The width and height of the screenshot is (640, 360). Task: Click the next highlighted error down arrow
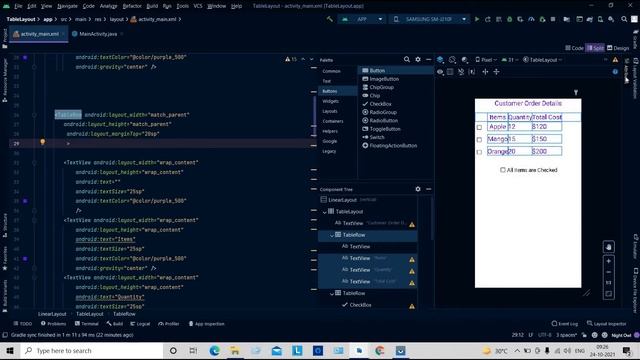click(311, 59)
